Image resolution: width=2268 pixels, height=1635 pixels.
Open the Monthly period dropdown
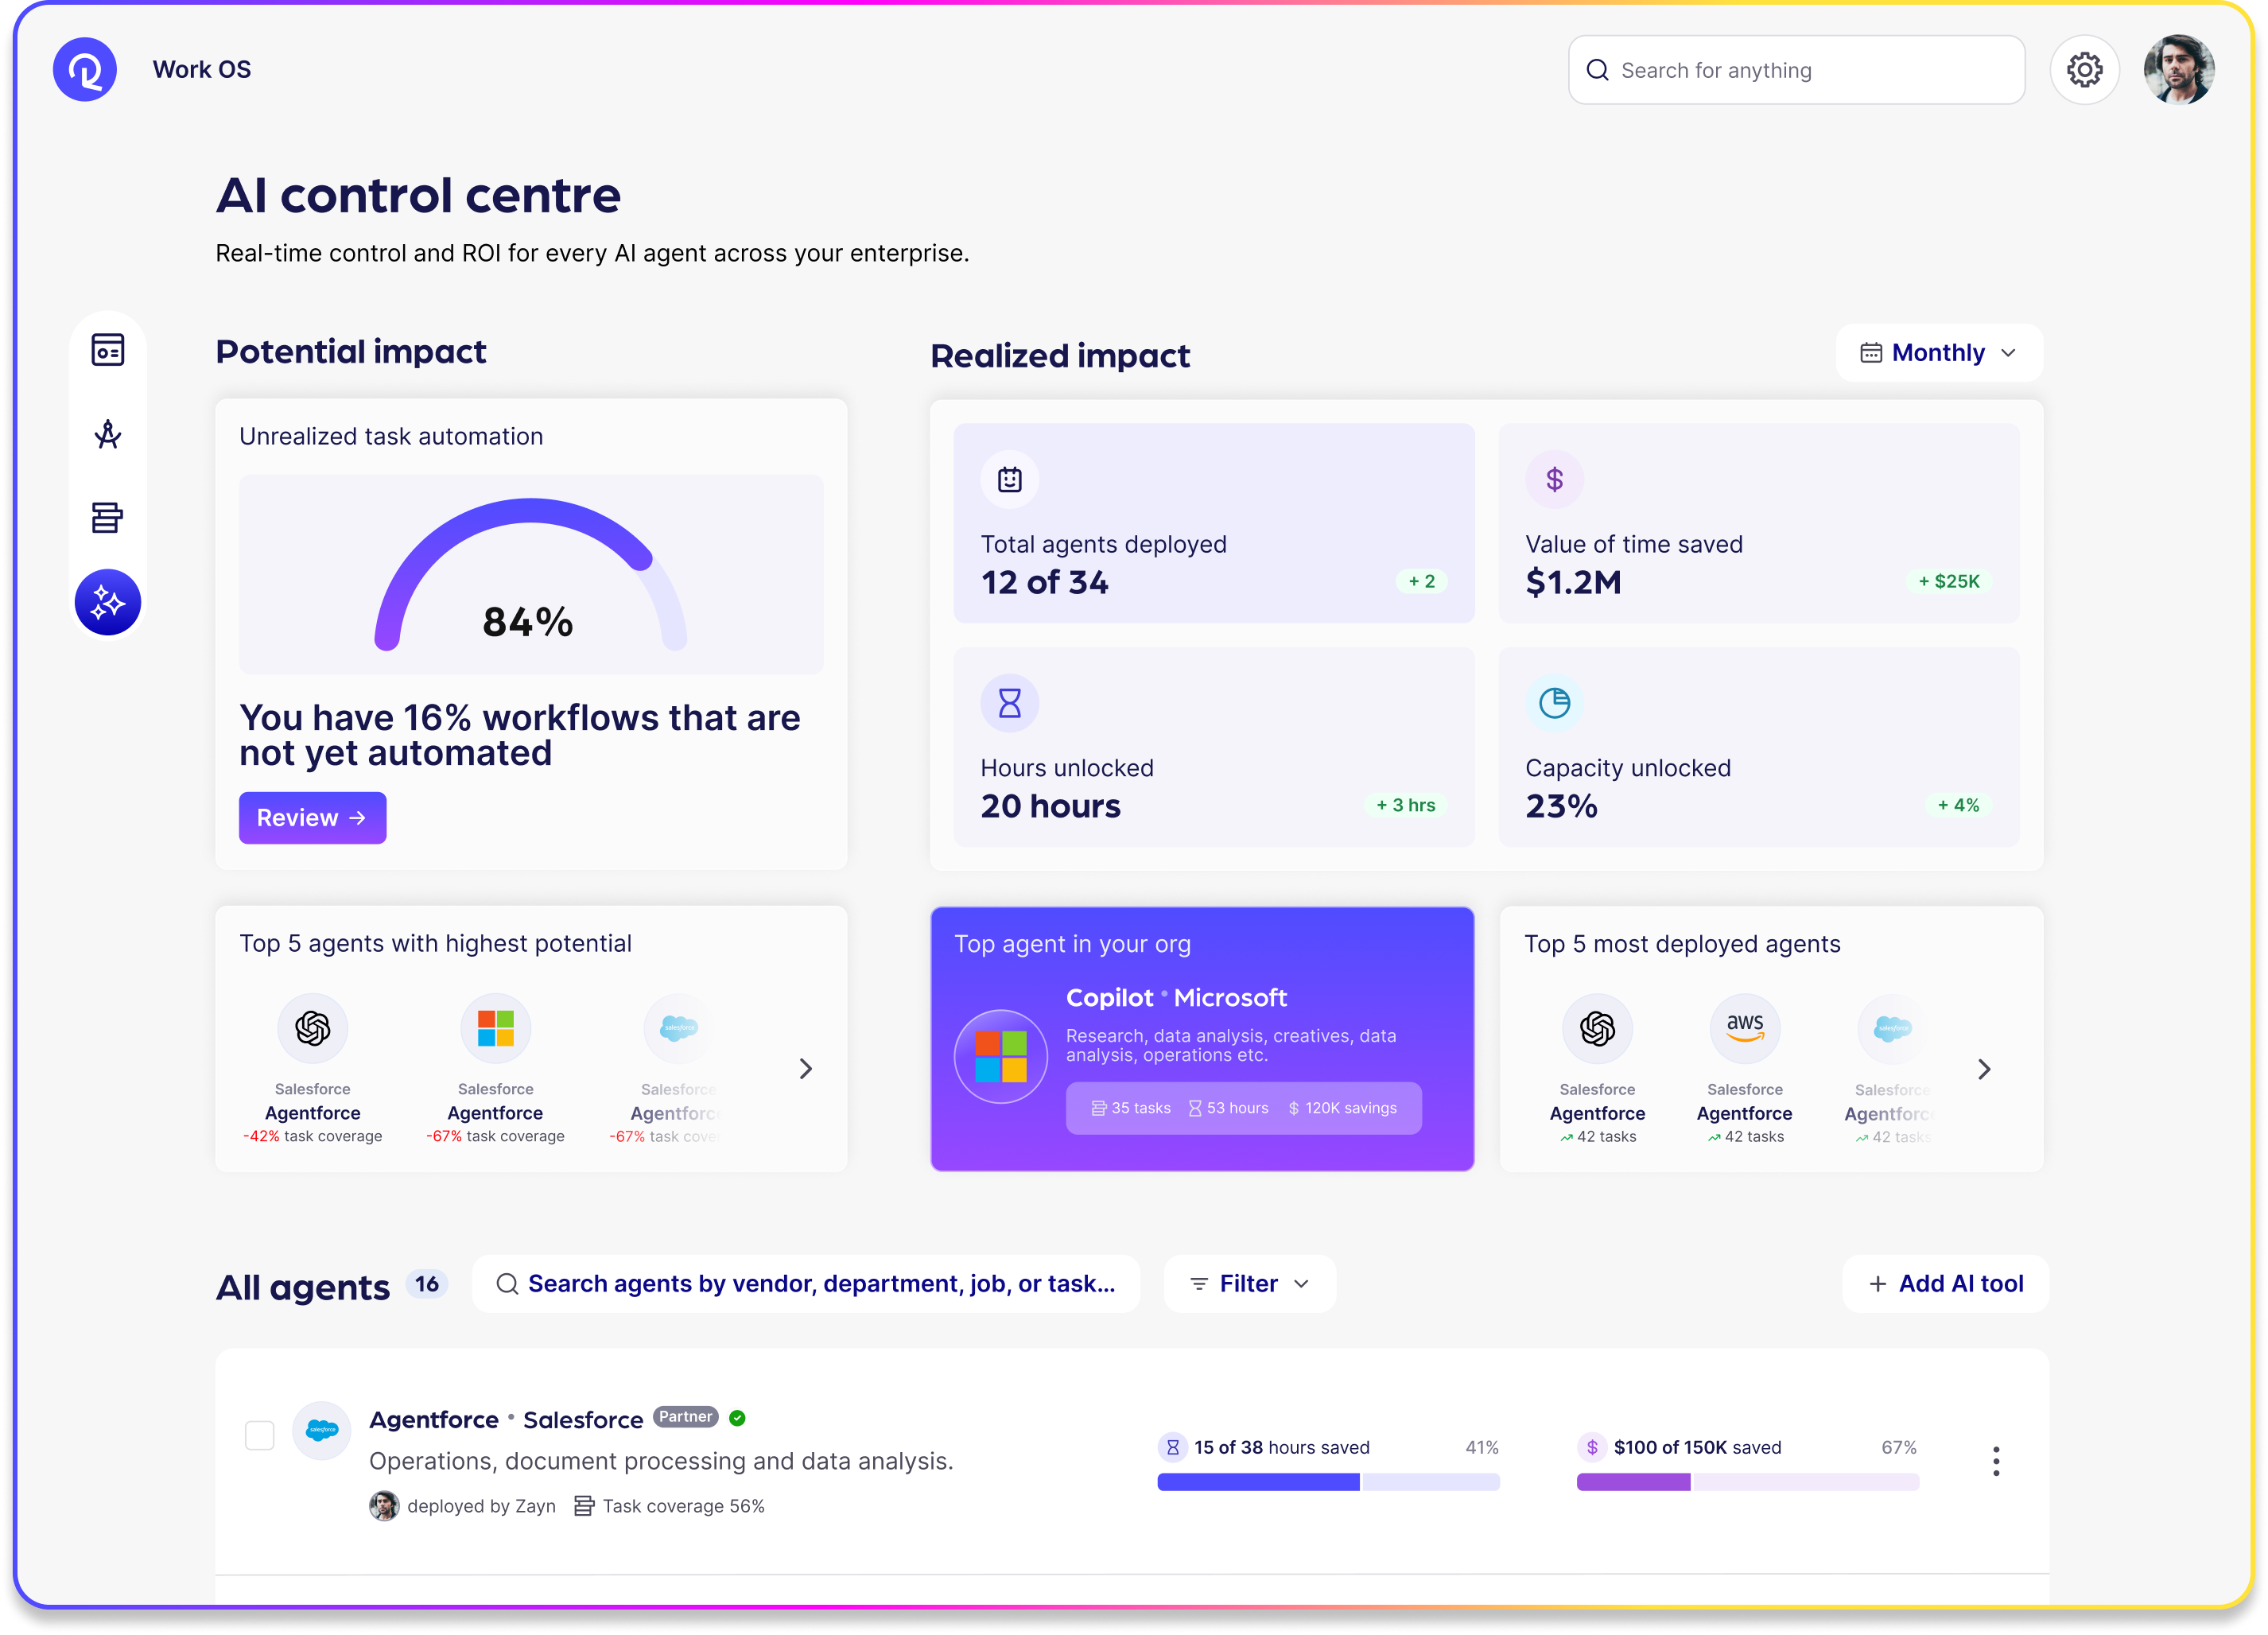[1939, 353]
